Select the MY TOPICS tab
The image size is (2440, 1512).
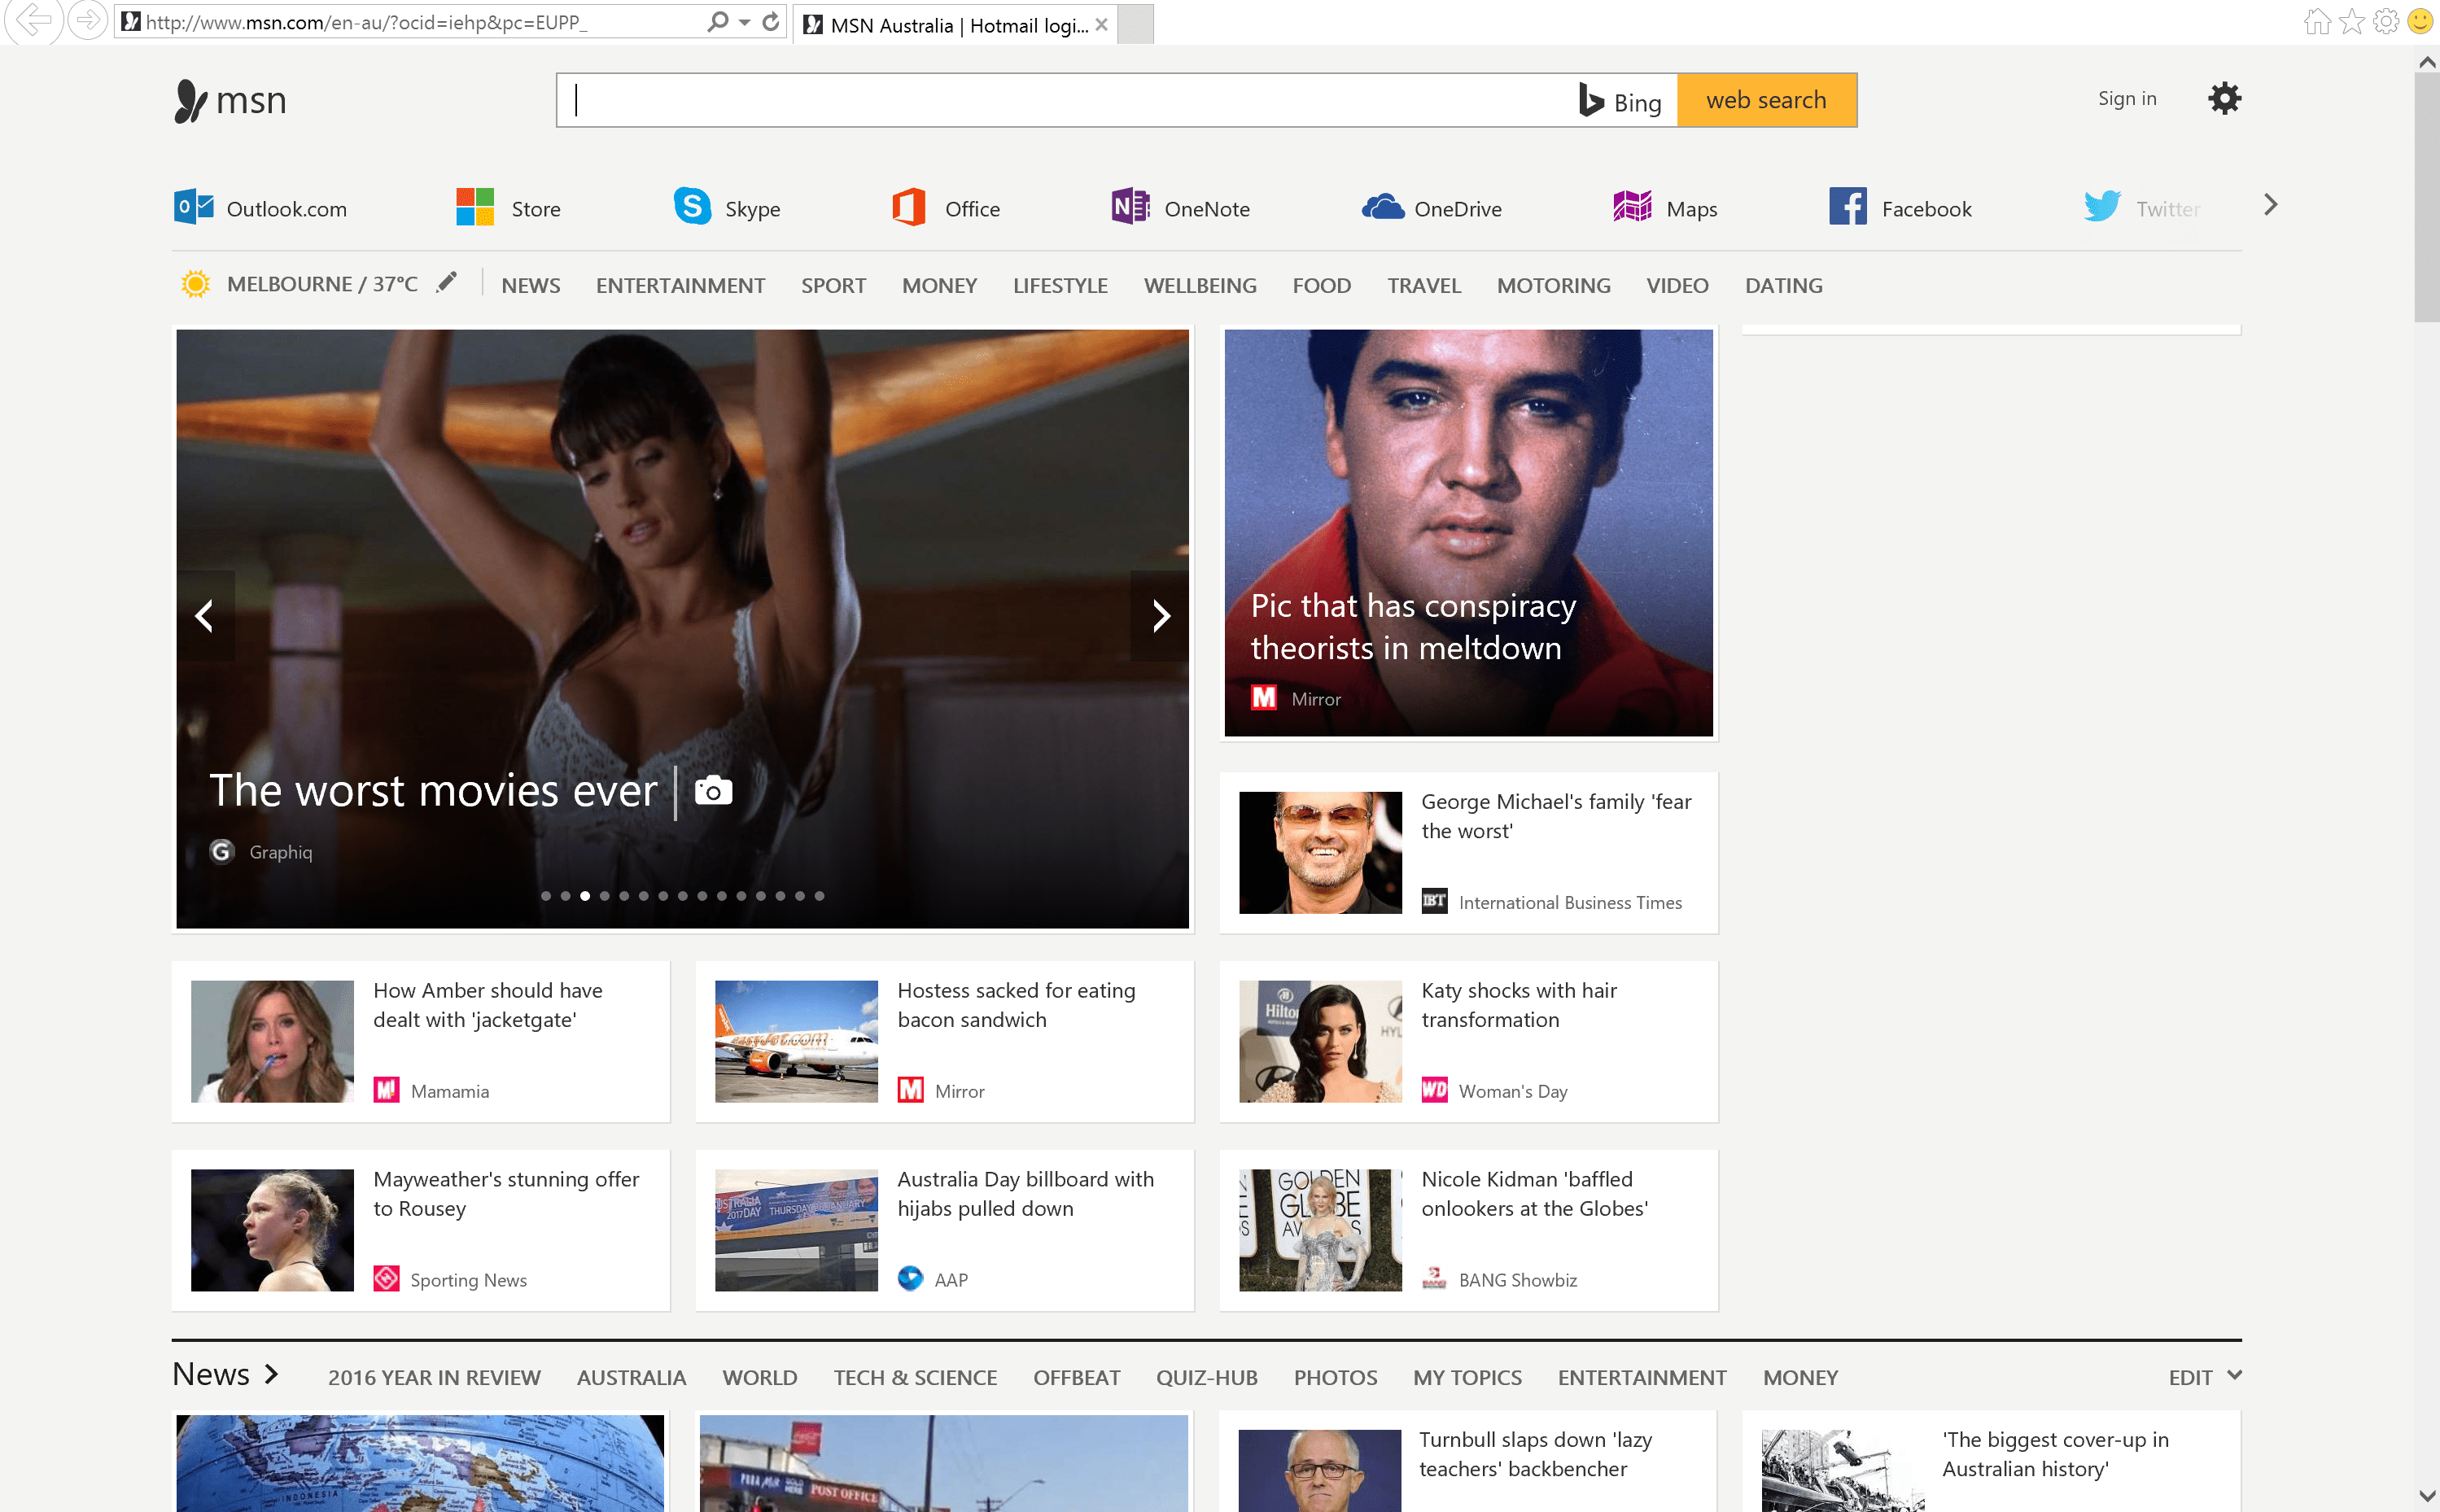[x=1467, y=1378]
